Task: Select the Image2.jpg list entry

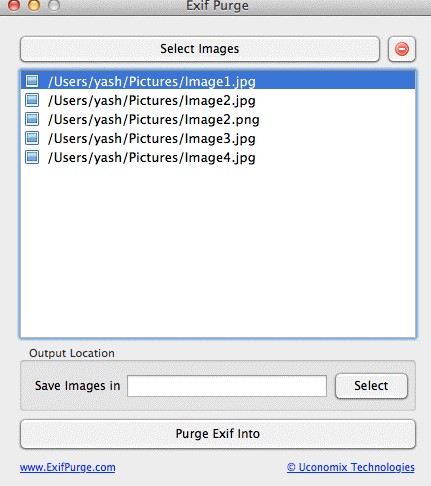Action: (218, 100)
